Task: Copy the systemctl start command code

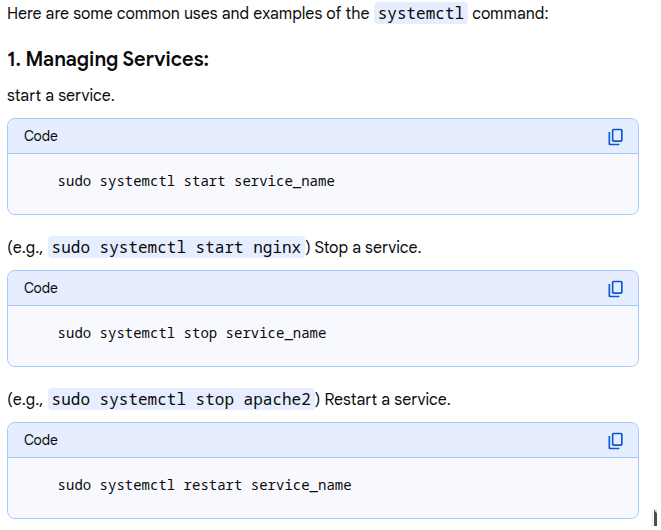Action: pyautogui.click(x=615, y=136)
